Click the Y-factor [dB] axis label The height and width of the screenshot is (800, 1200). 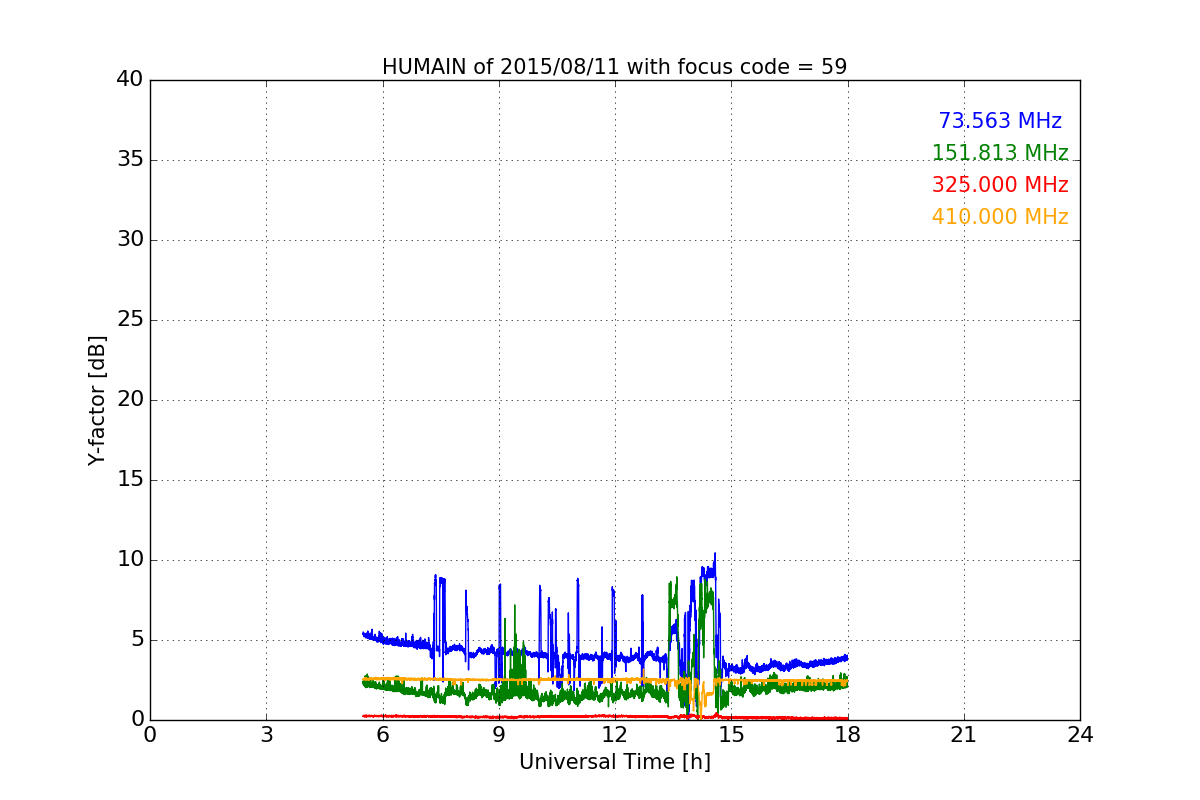click(97, 400)
